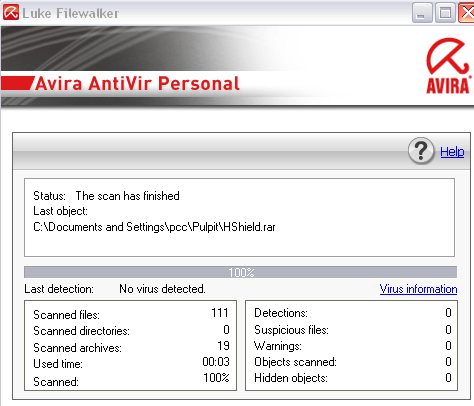Open the Virus information link

pos(418,289)
